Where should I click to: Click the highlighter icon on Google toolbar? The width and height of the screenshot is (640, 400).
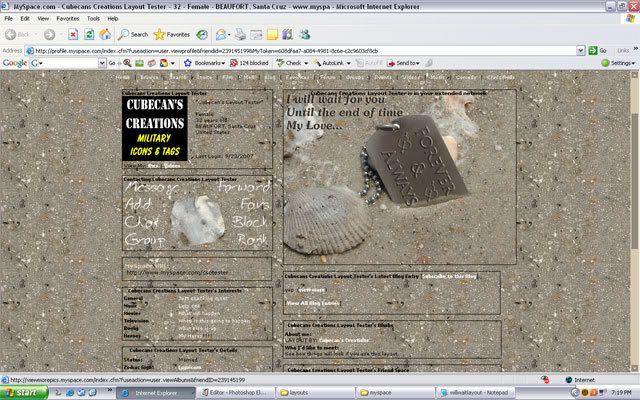pyautogui.click(x=429, y=63)
